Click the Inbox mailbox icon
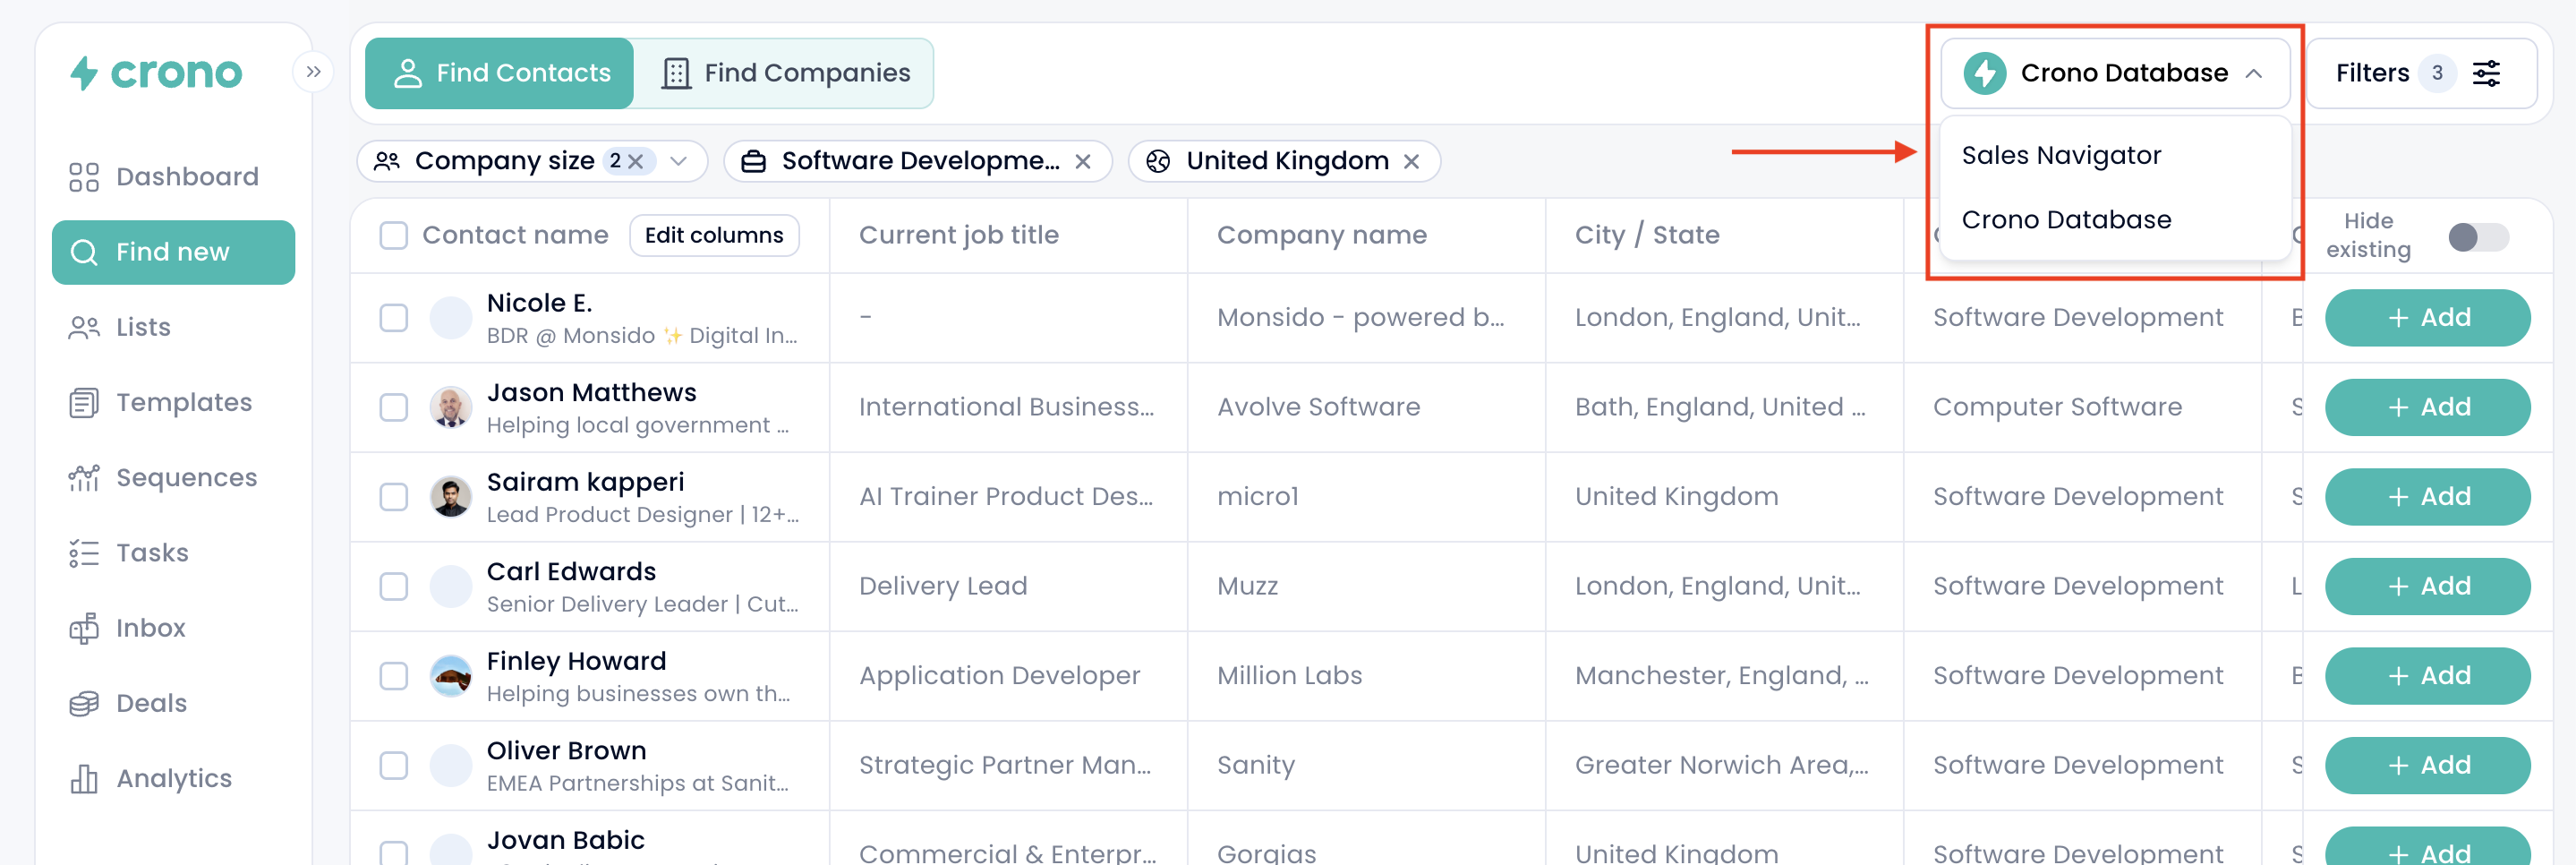Image resolution: width=2576 pixels, height=865 pixels. point(84,628)
